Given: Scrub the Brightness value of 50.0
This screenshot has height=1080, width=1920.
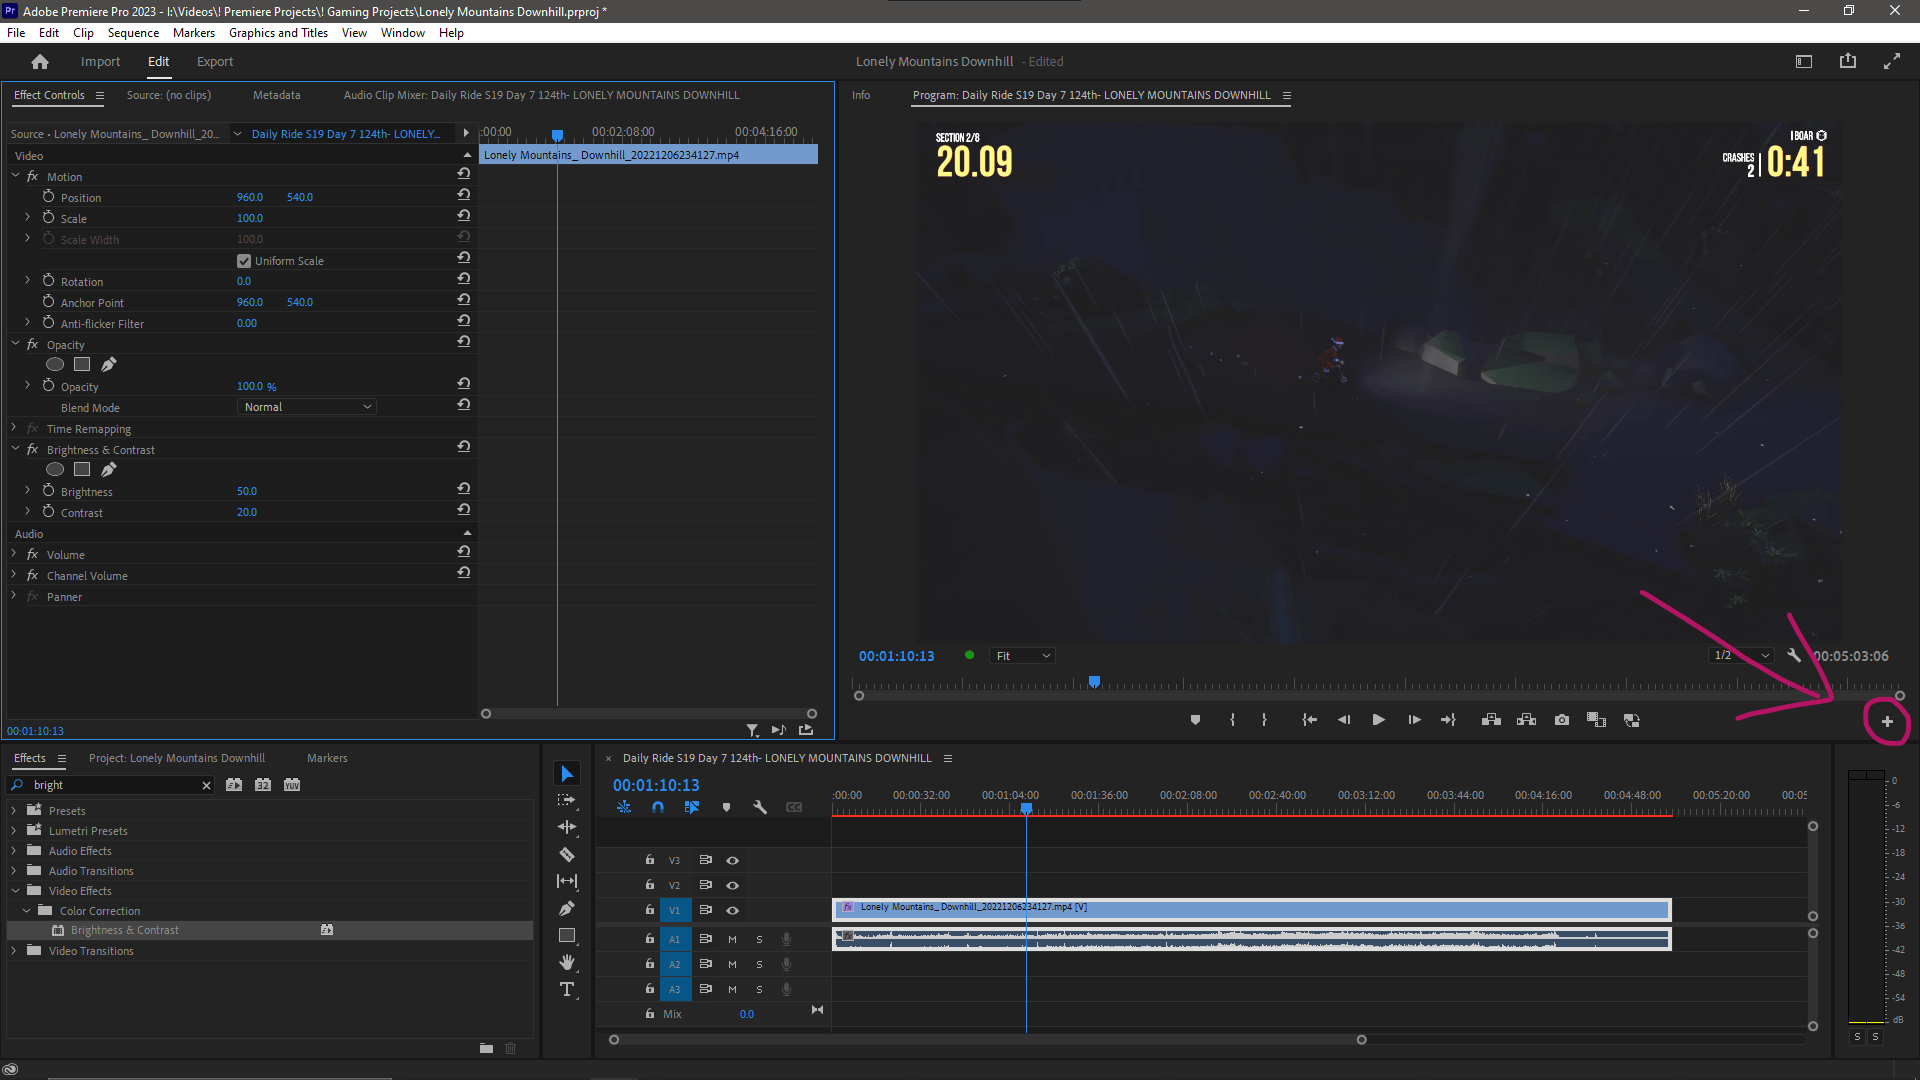Looking at the screenshot, I should tap(246, 490).
